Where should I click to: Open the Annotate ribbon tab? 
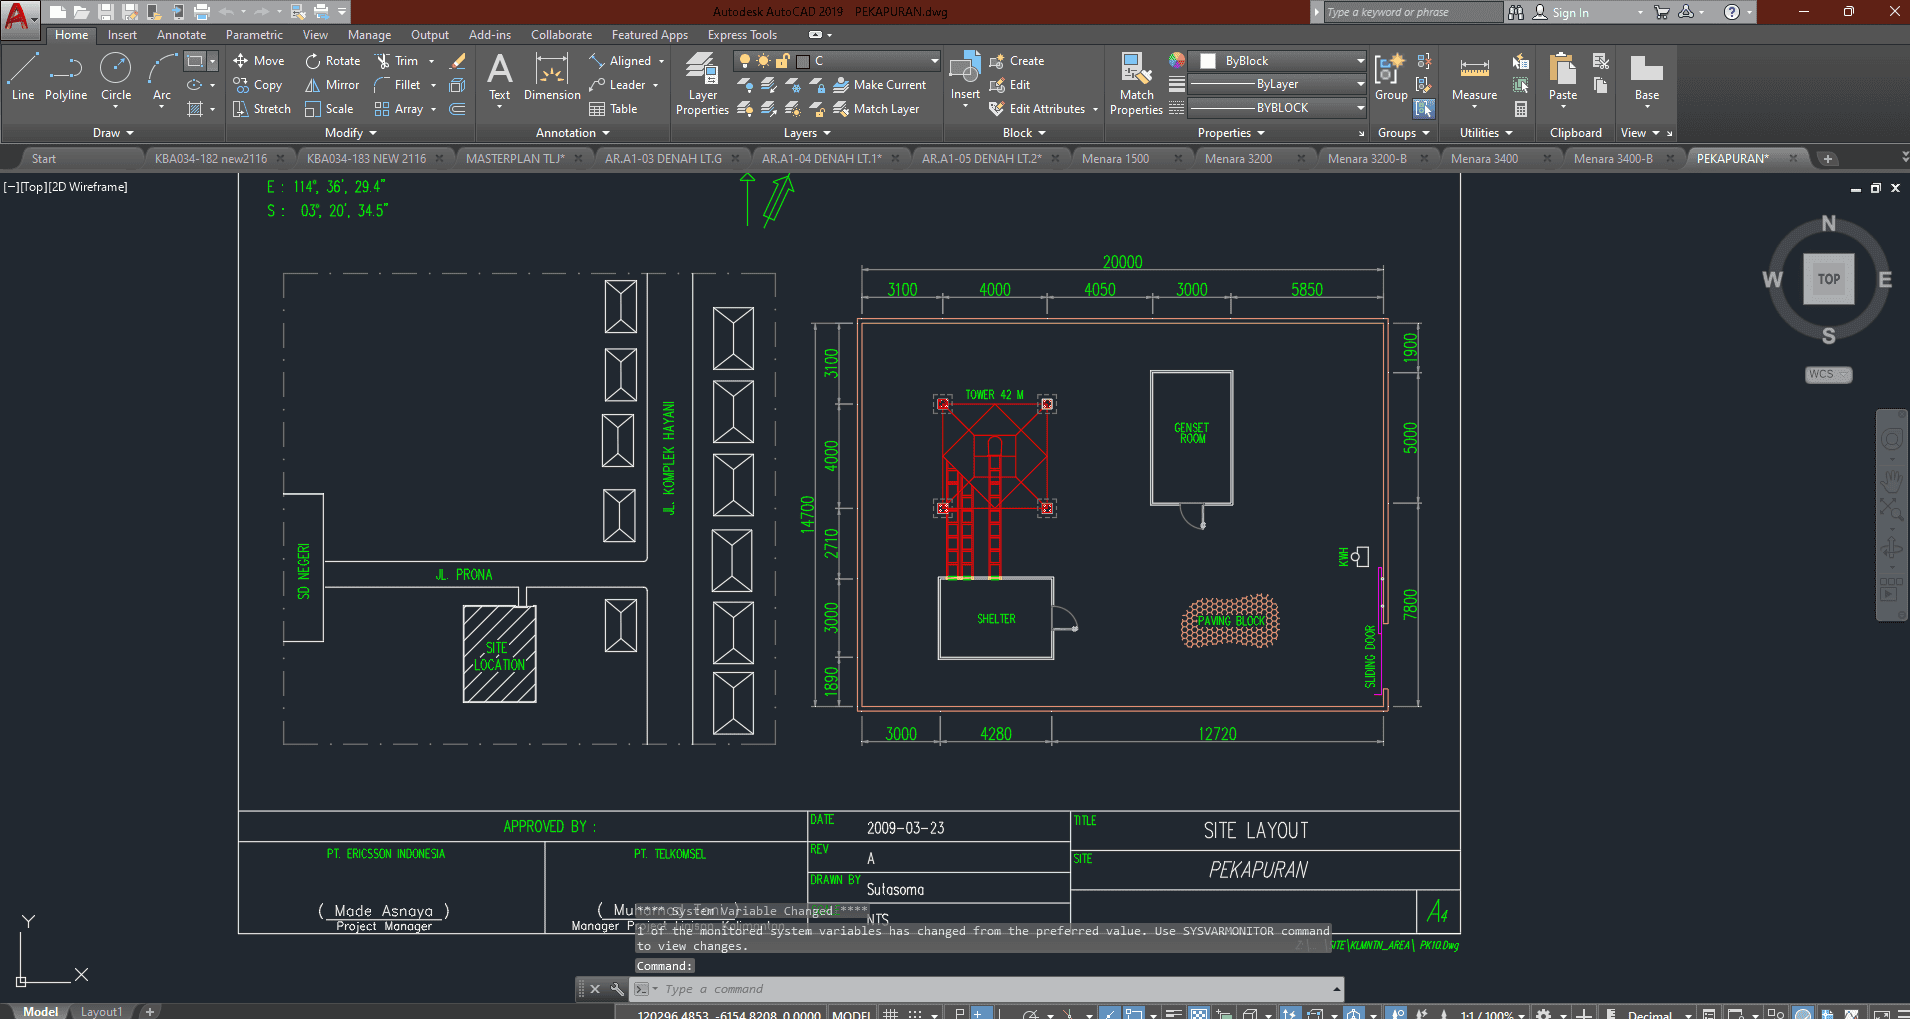[x=181, y=35]
